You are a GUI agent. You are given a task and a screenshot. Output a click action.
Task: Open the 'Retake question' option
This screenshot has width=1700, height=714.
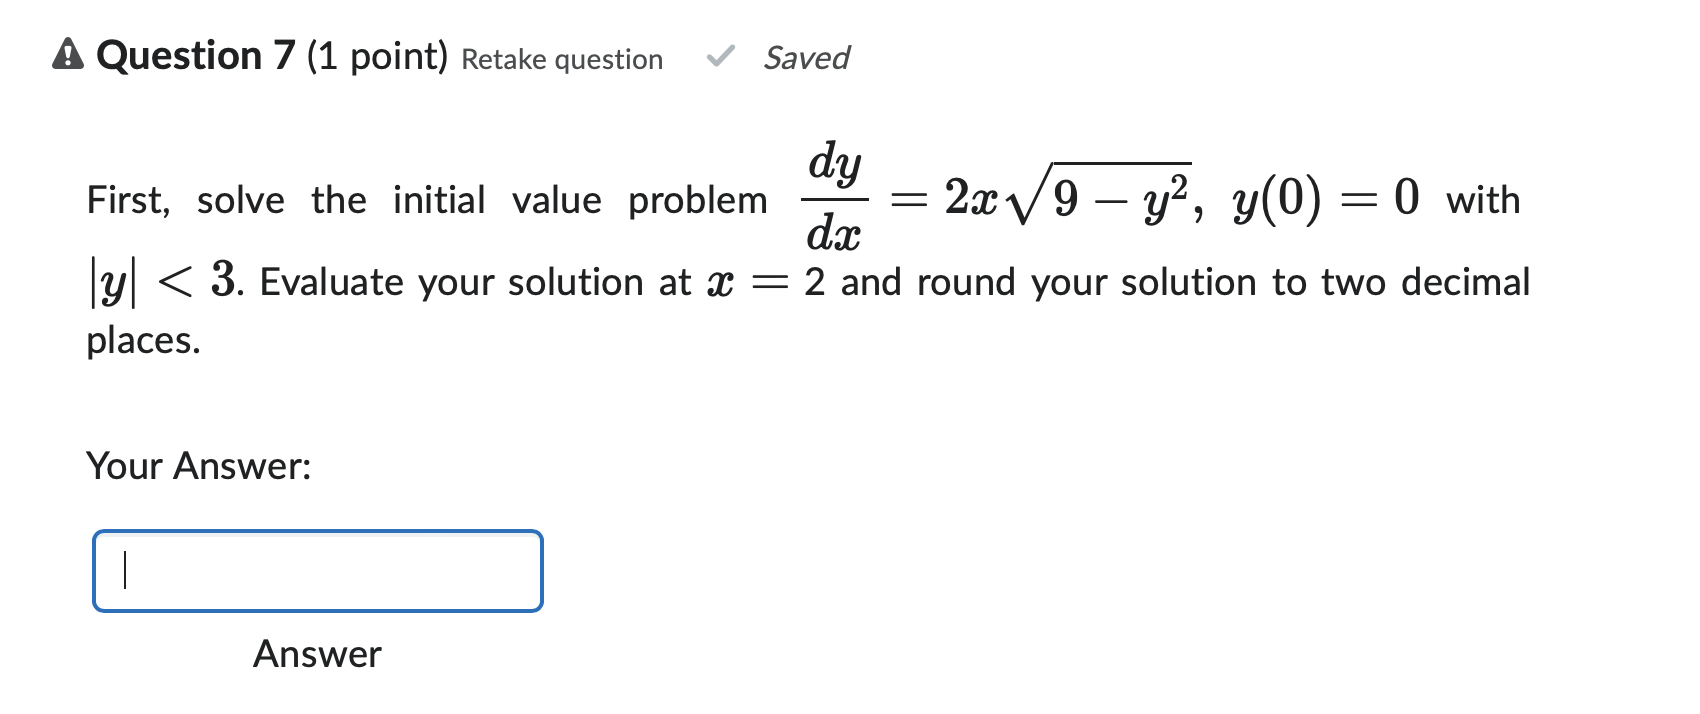tap(560, 60)
